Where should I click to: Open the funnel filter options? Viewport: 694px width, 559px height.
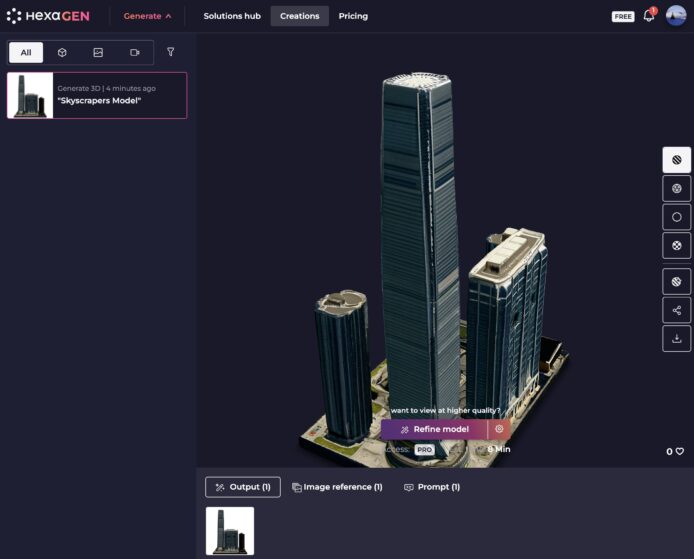[170, 52]
